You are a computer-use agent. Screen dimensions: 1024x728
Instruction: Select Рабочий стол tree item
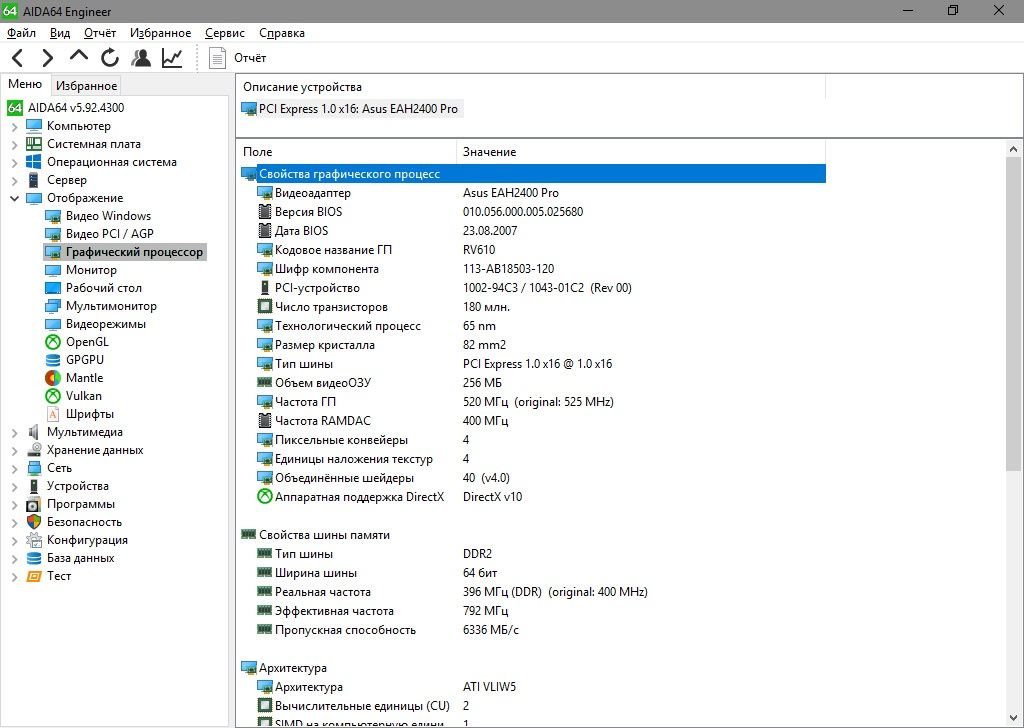click(104, 288)
